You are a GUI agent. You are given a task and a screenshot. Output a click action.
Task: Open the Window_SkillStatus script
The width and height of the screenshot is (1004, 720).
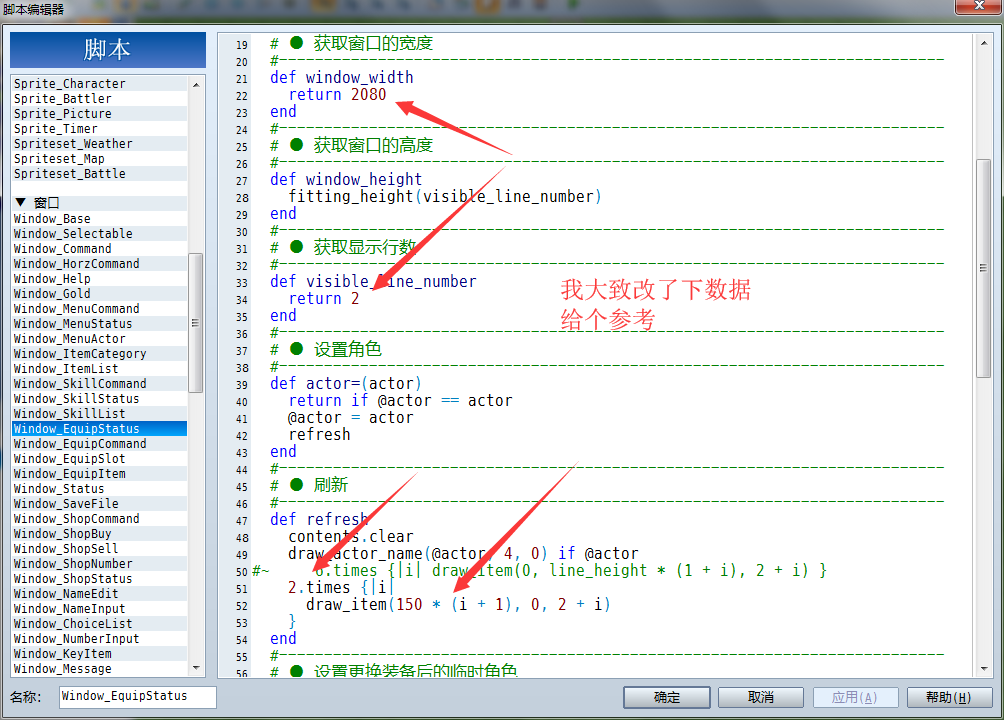[x=99, y=398]
